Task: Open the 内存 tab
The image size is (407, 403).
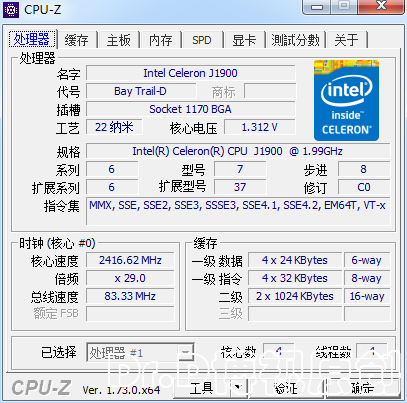Action: point(161,40)
